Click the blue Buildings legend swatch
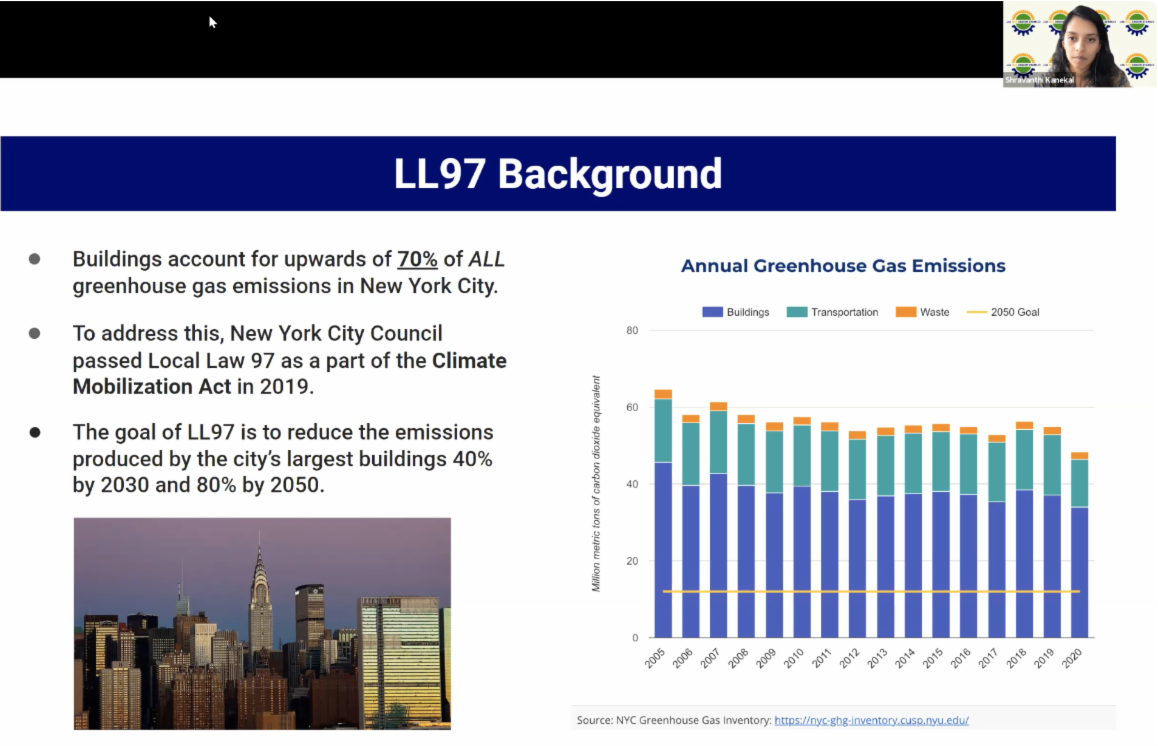This screenshot has height=748, width=1158. click(x=712, y=312)
